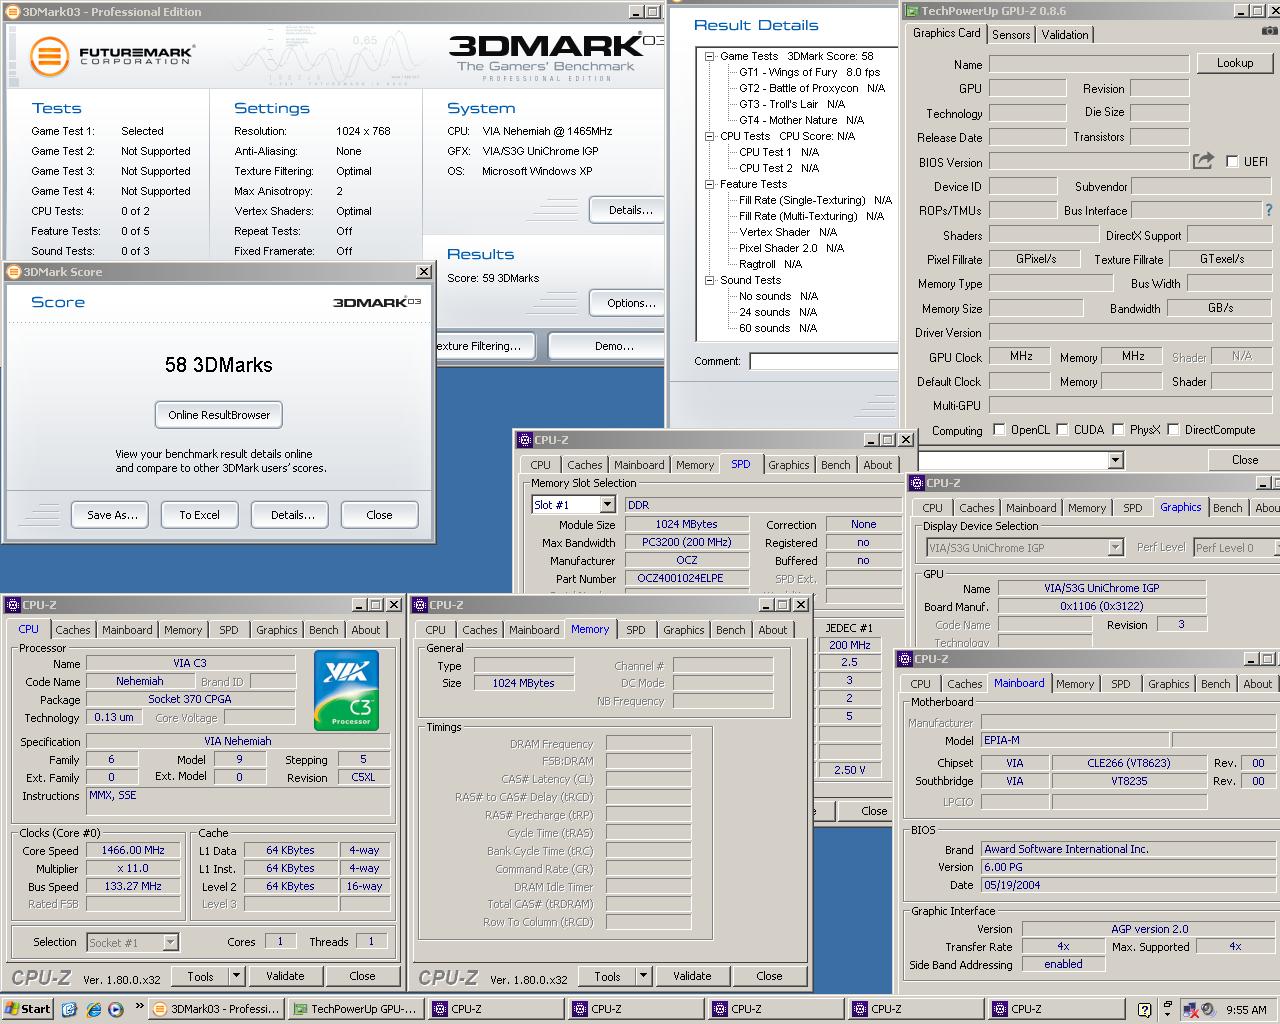Open the GPU selection dropdown at the bottom of GPU-Z
This screenshot has width=1280, height=1024.
(1115, 460)
